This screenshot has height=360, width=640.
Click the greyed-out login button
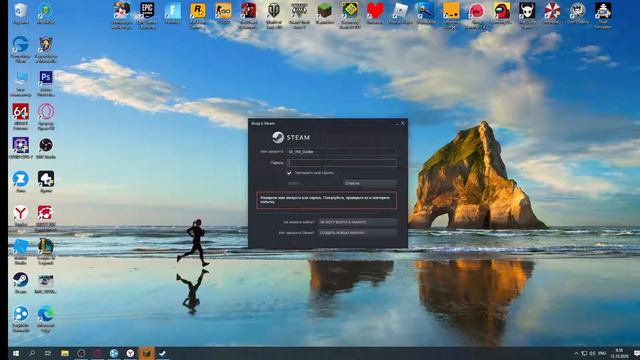313,183
